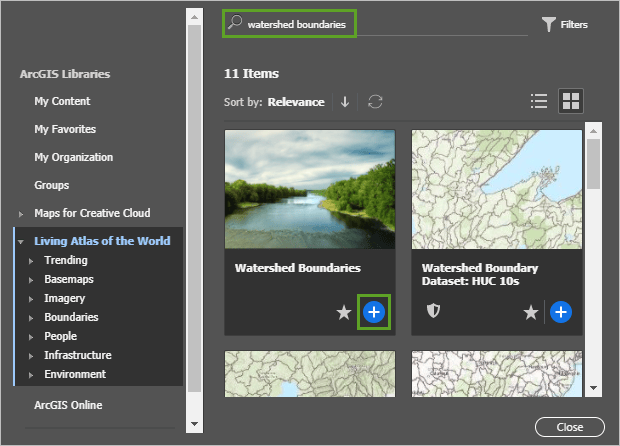This screenshot has height=446, width=620.
Task: Select the river photo thumbnail
Action: 310,189
